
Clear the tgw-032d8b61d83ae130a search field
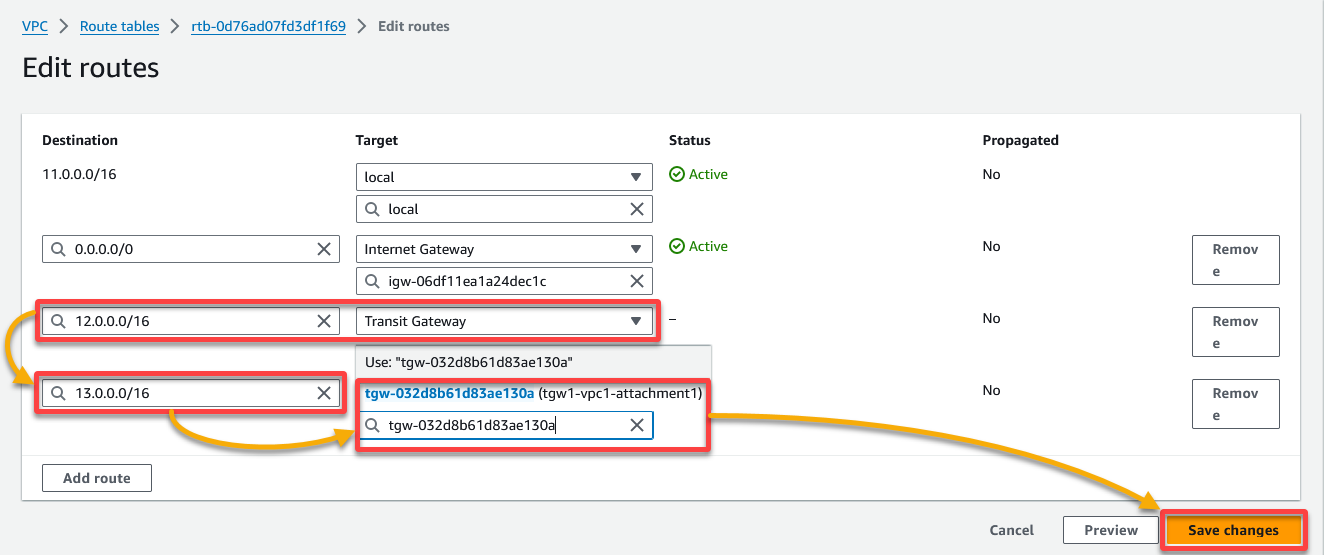coord(637,425)
